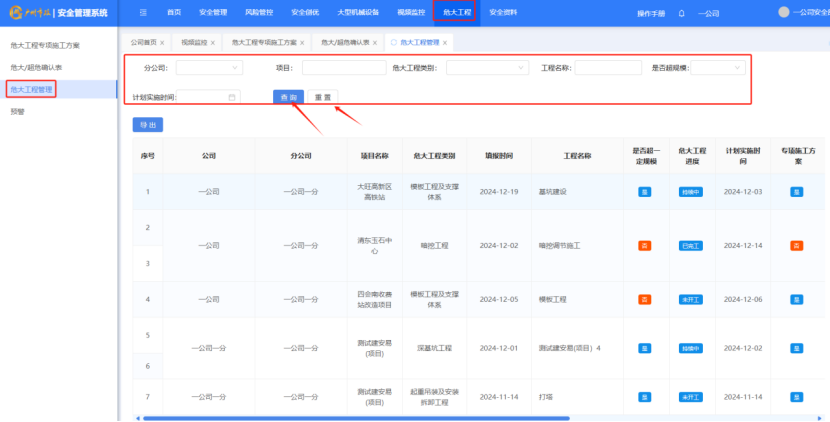Expand the 是否超规模 dropdown

point(718,68)
